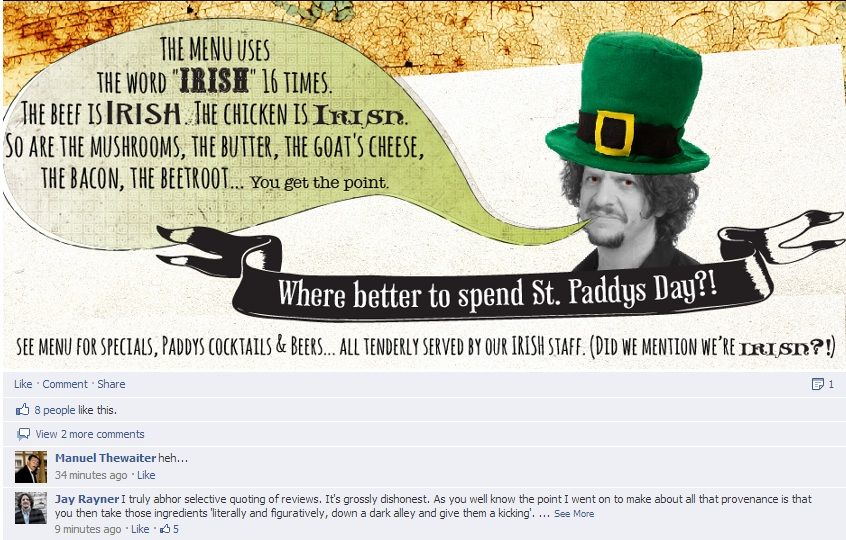Screen dimensions: 846x540
Task: Expand View 2 more comments
Action: tap(90, 434)
